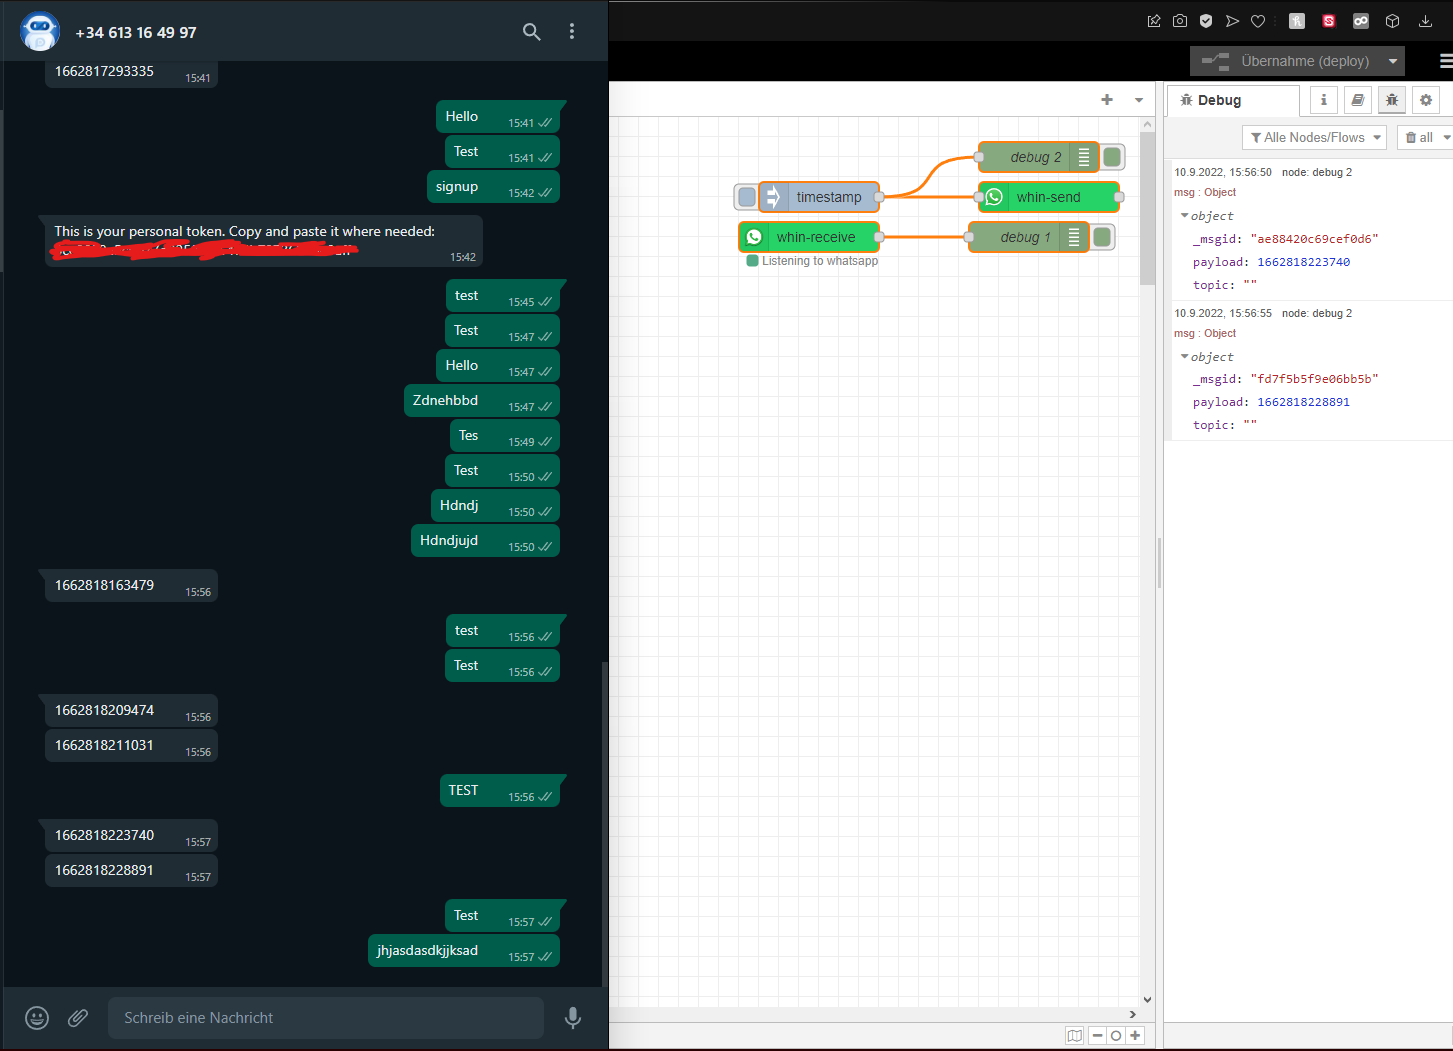Click the Schreib eine Nachricht input field
Viewport: 1453px width, 1051px height.
click(325, 1017)
